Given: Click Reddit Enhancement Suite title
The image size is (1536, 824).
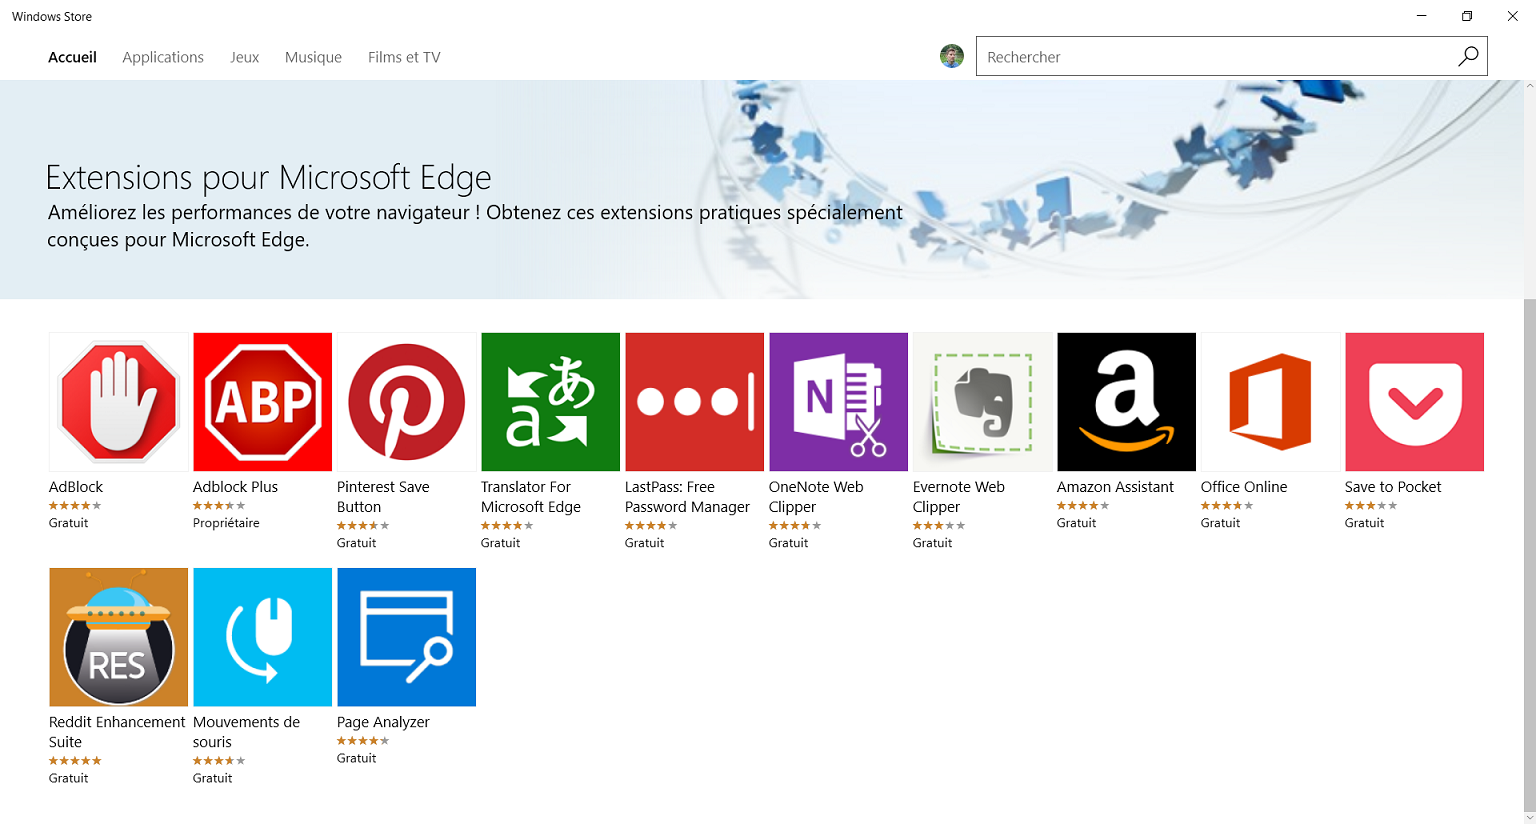Looking at the screenshot, I should [x=117, y=732].
